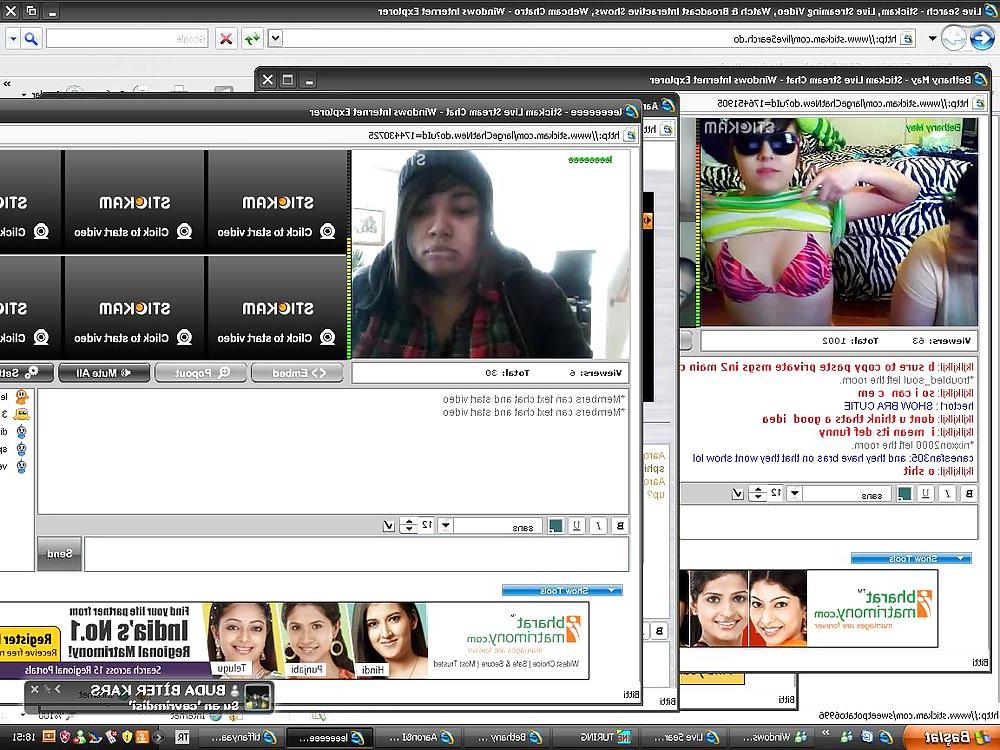
Task: Toggle underline in leeeeeee chat toolbar
Action: point(577,526)
